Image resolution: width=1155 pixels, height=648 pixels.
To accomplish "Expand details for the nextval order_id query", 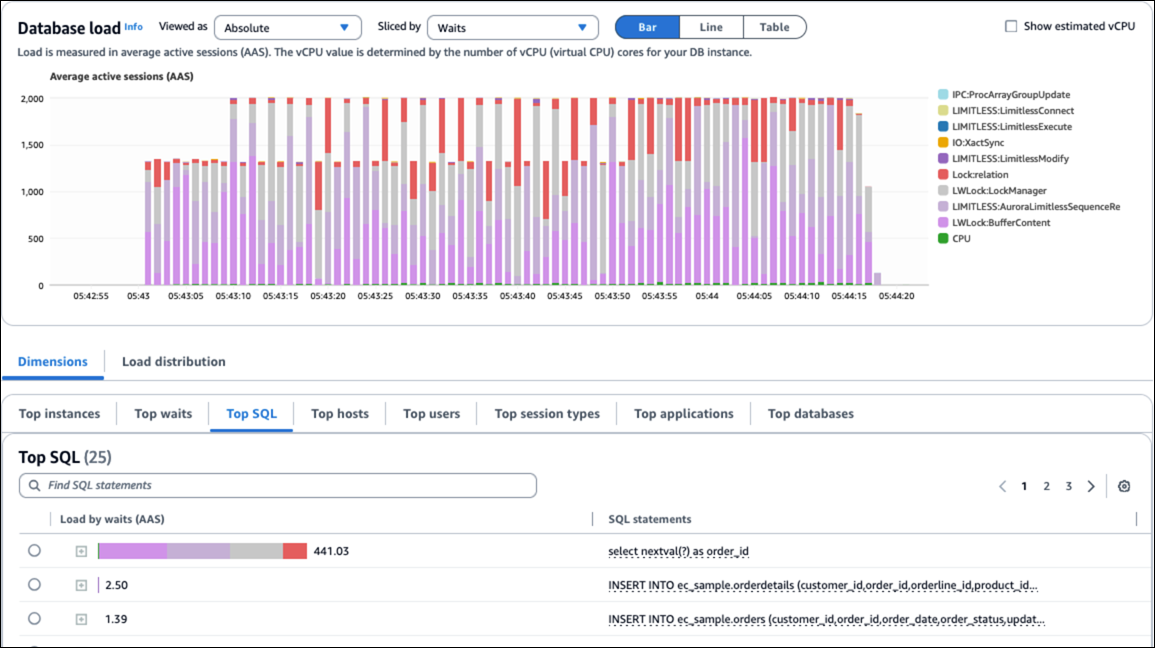I will [80, 550].
